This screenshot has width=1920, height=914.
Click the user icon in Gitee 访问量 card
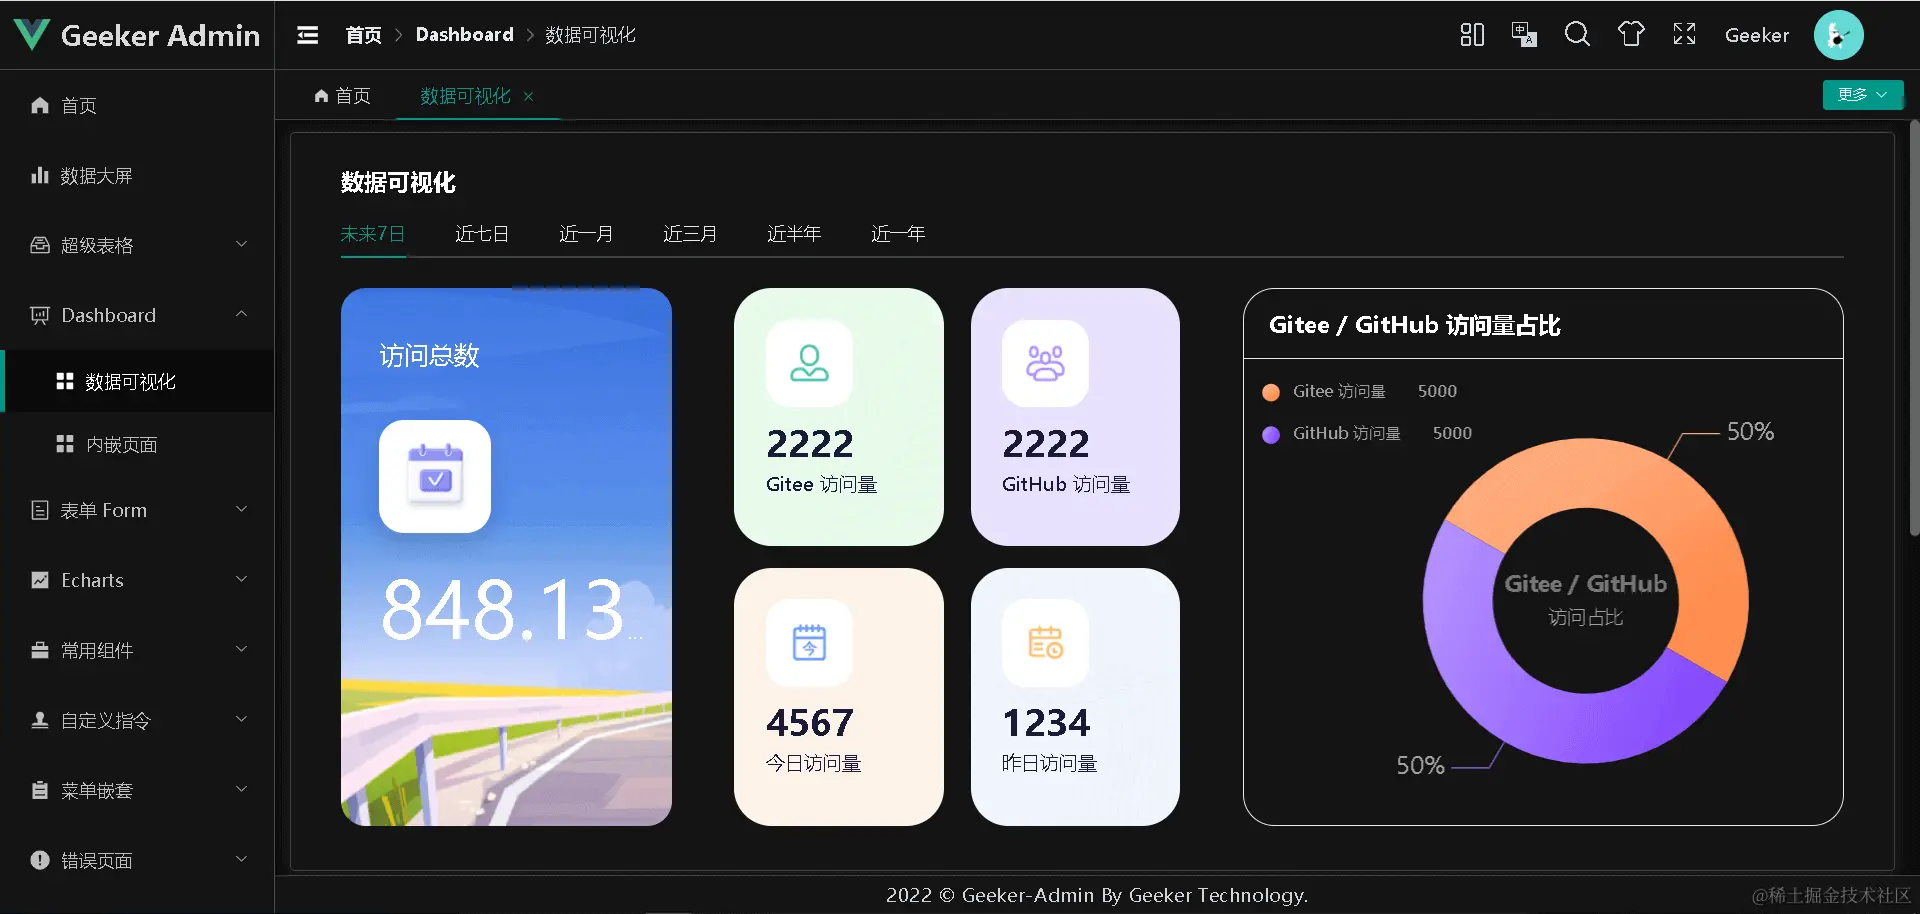(x=809, y=363)
